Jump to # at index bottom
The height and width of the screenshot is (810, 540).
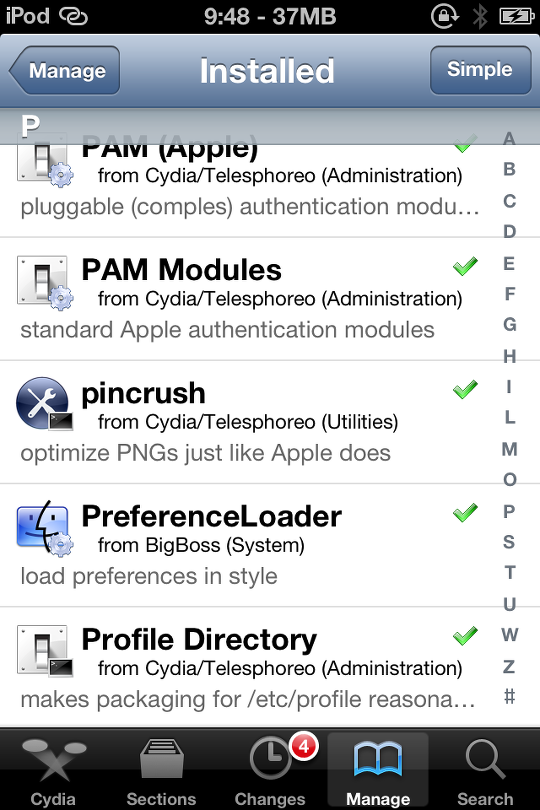pyautogui.click(x=509, y=697)
